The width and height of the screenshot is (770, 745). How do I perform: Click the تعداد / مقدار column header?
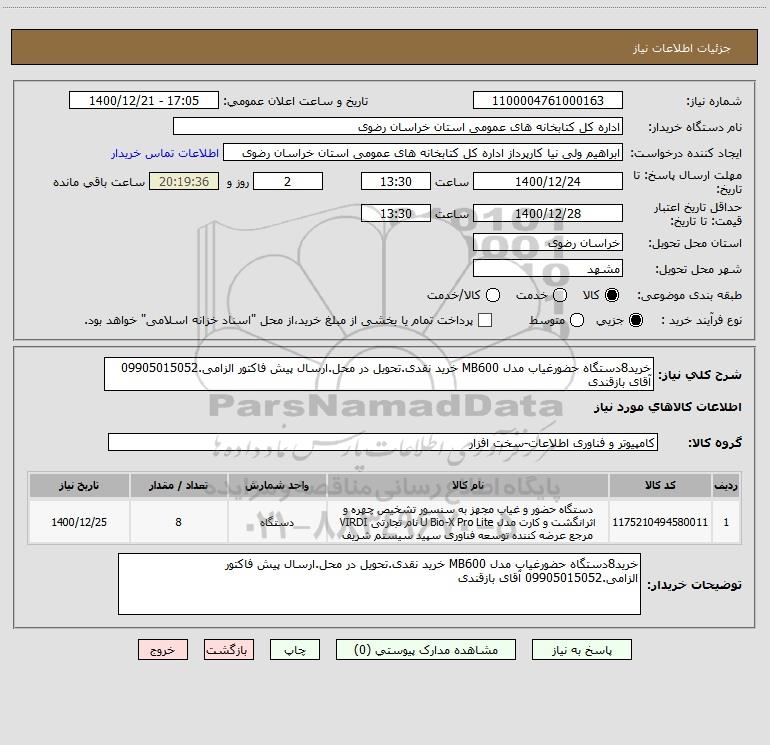[x=178, y=486]
